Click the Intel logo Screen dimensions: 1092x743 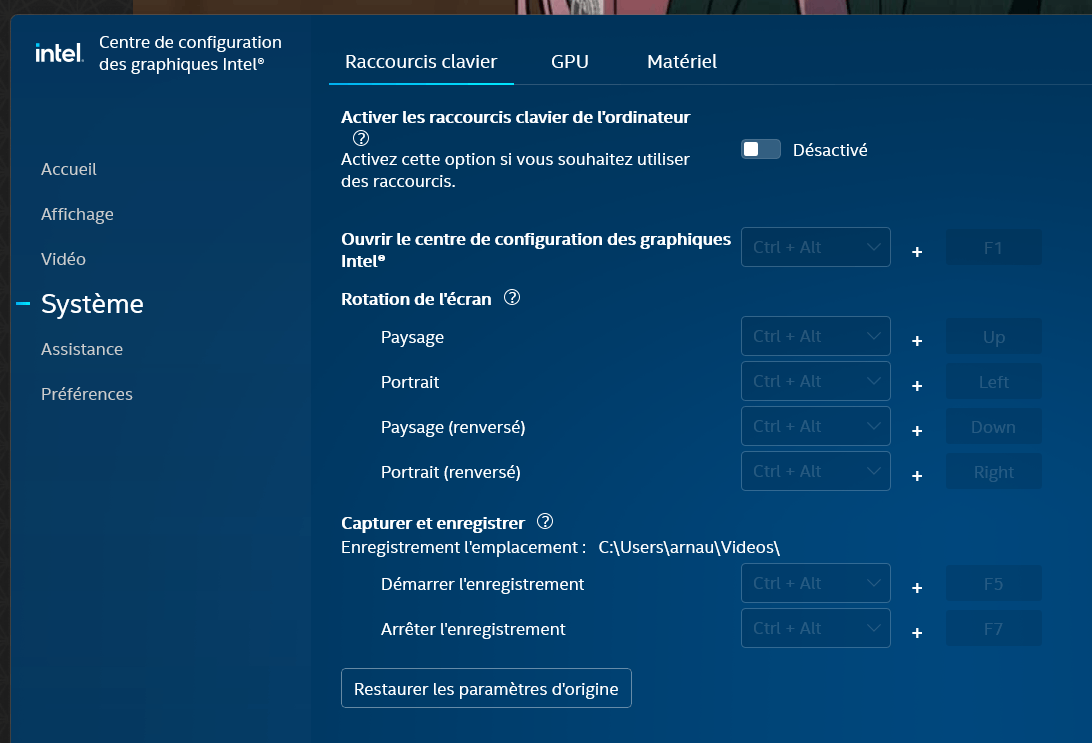coord(59,53)
